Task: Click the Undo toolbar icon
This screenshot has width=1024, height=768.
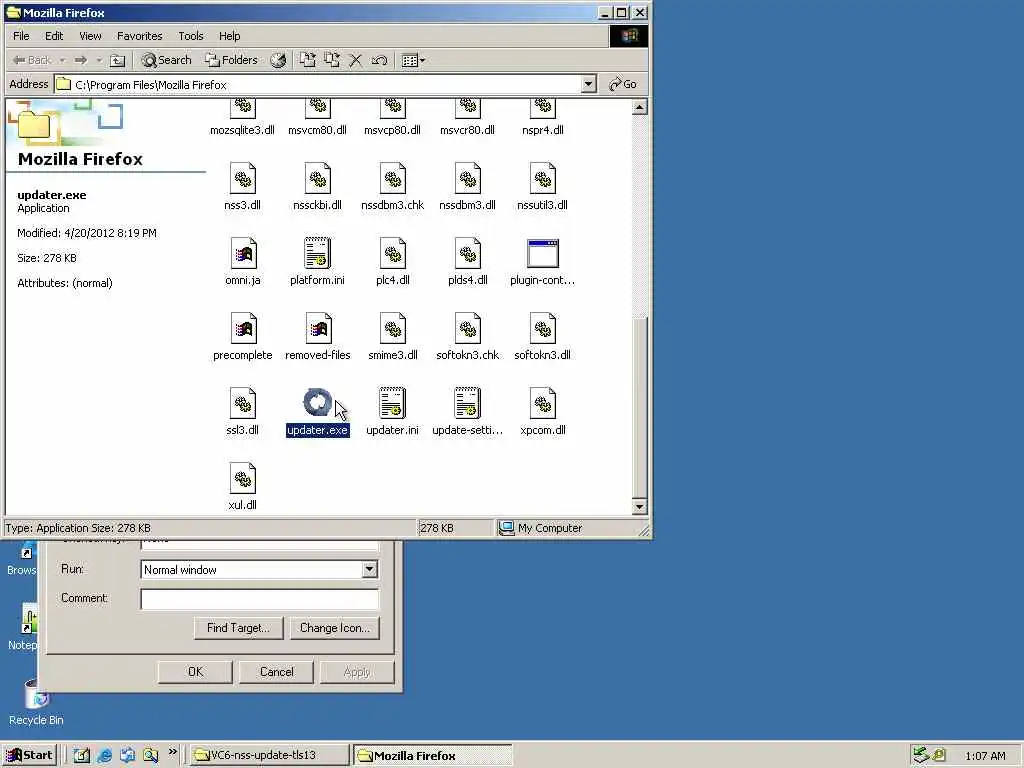Action: pos(379,60)
